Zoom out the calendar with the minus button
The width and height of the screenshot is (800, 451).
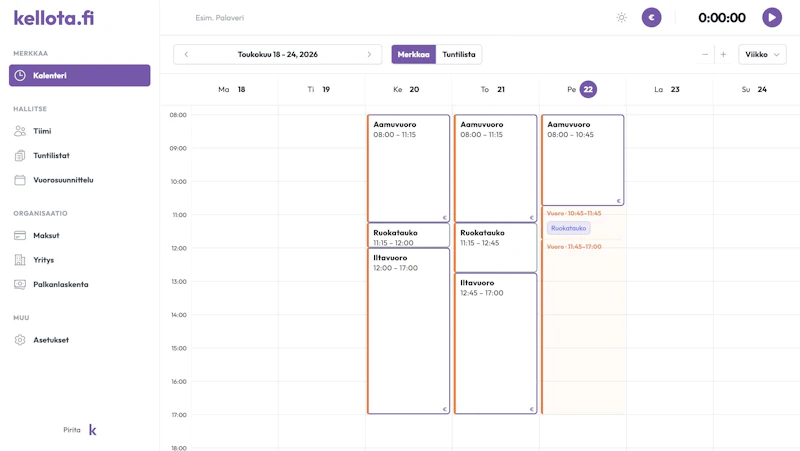[x=705, y=55]
